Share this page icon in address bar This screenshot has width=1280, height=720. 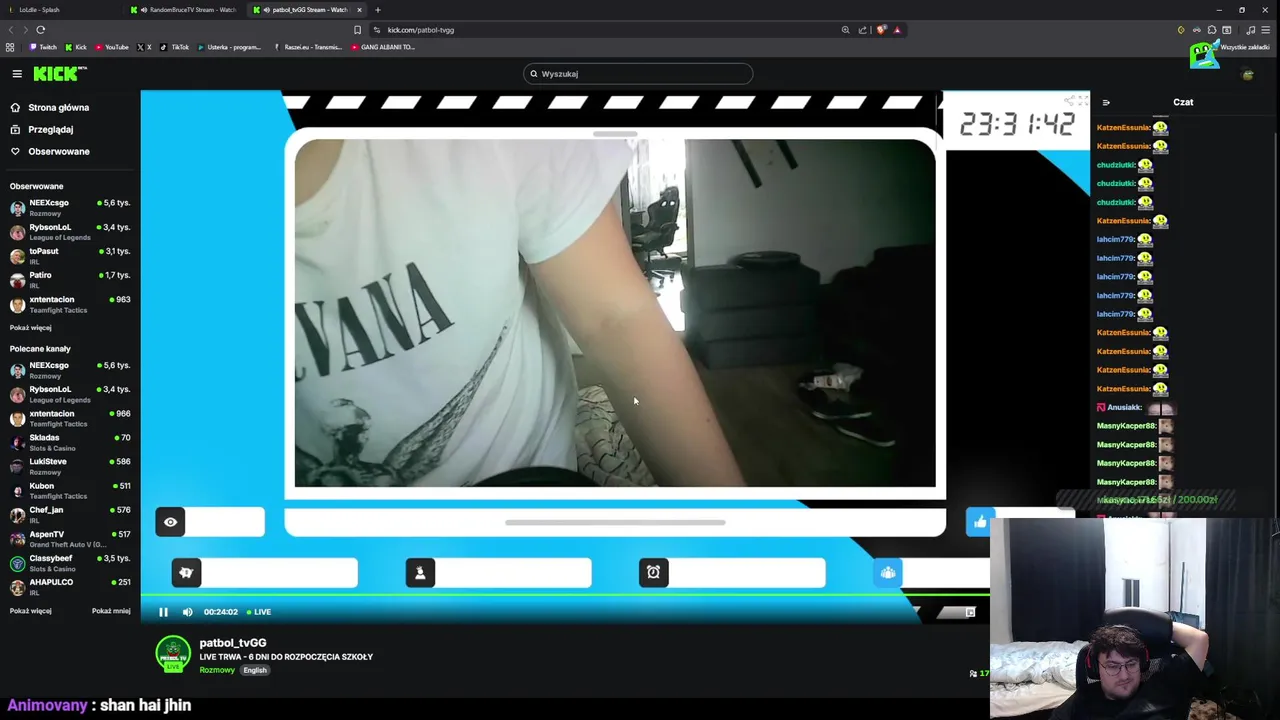(862, 30)
